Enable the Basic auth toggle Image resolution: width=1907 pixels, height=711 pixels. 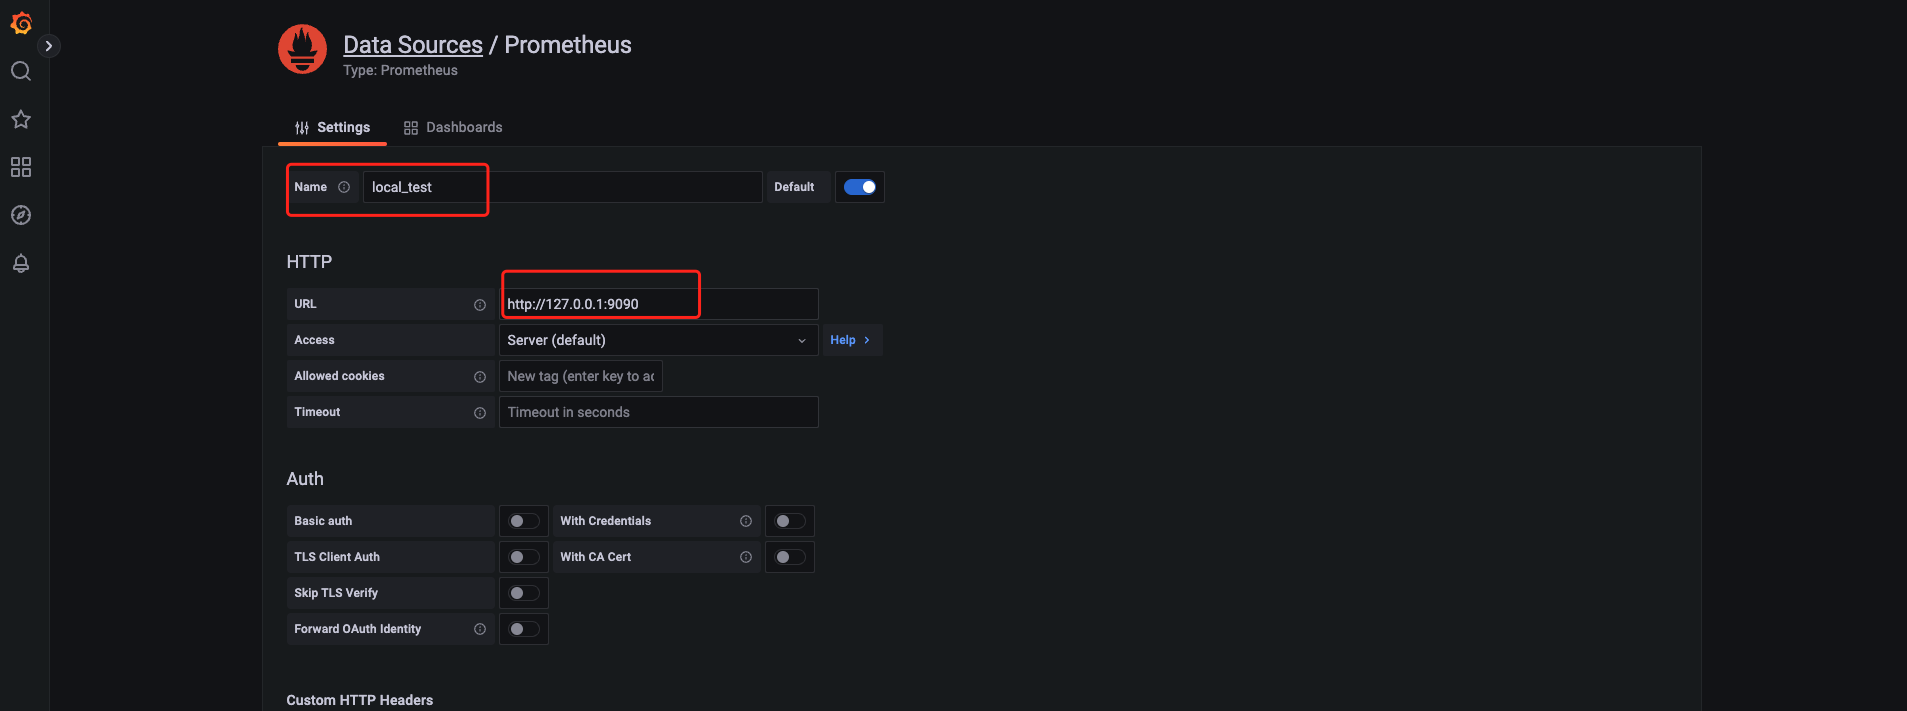coord(524,521)
